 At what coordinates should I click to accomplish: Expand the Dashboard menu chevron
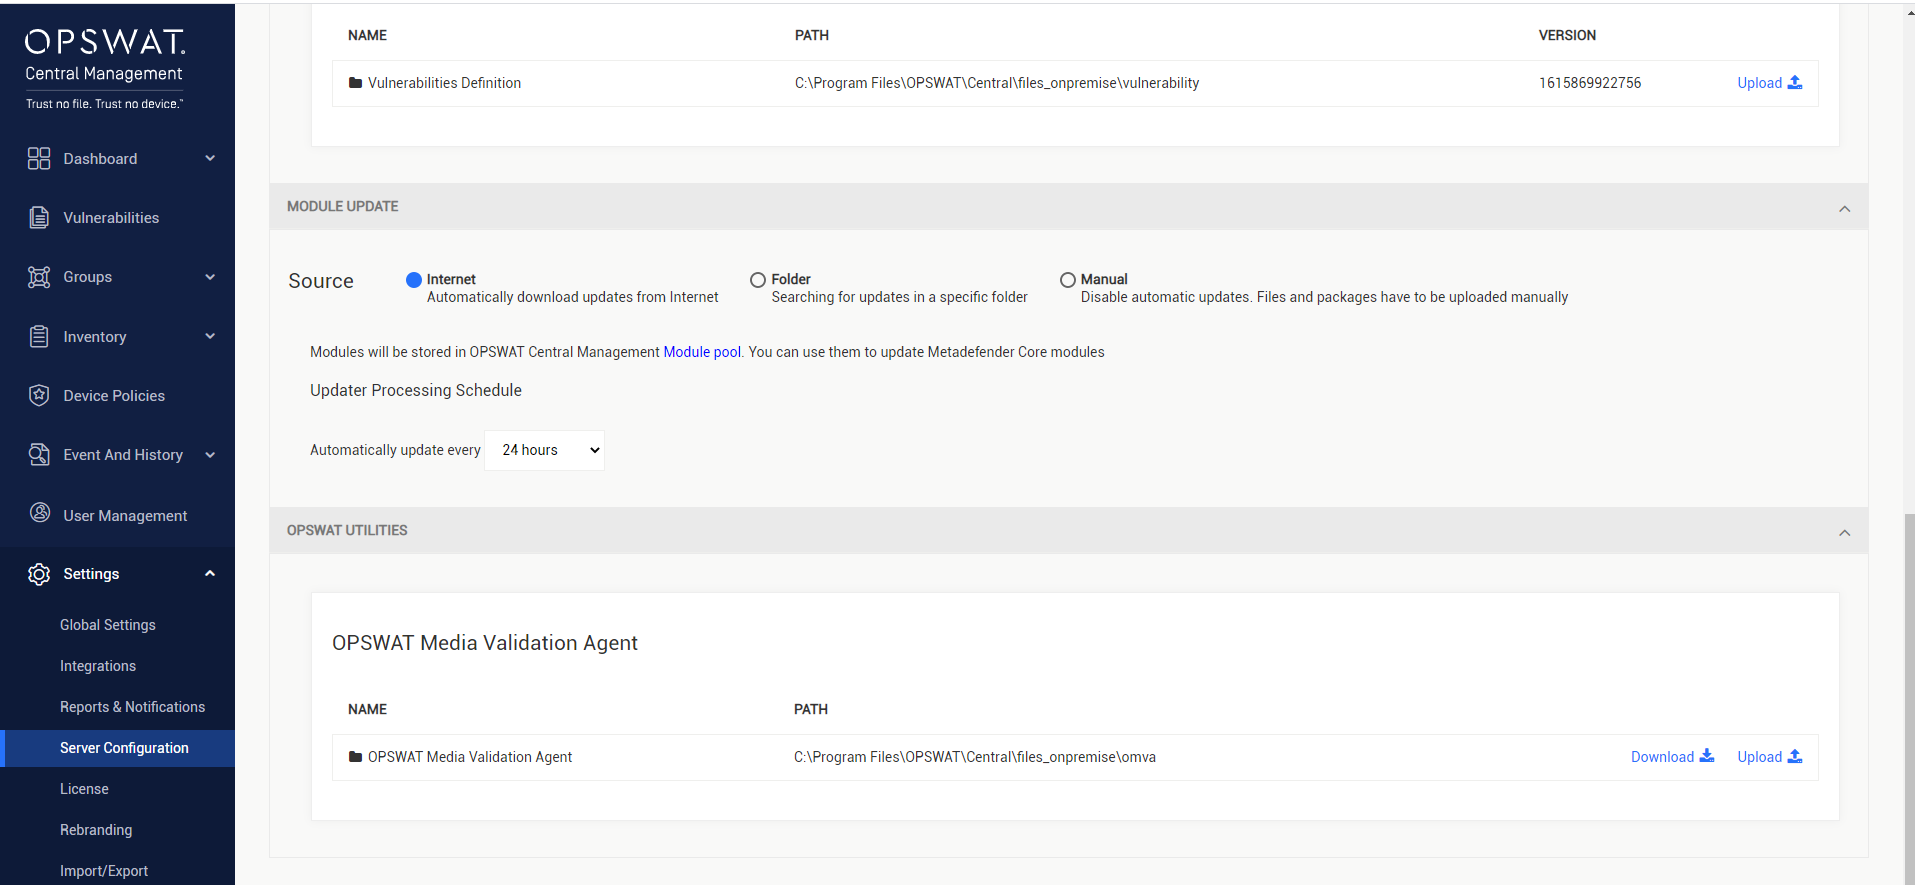pyautogui.click(x=210, y=158)
